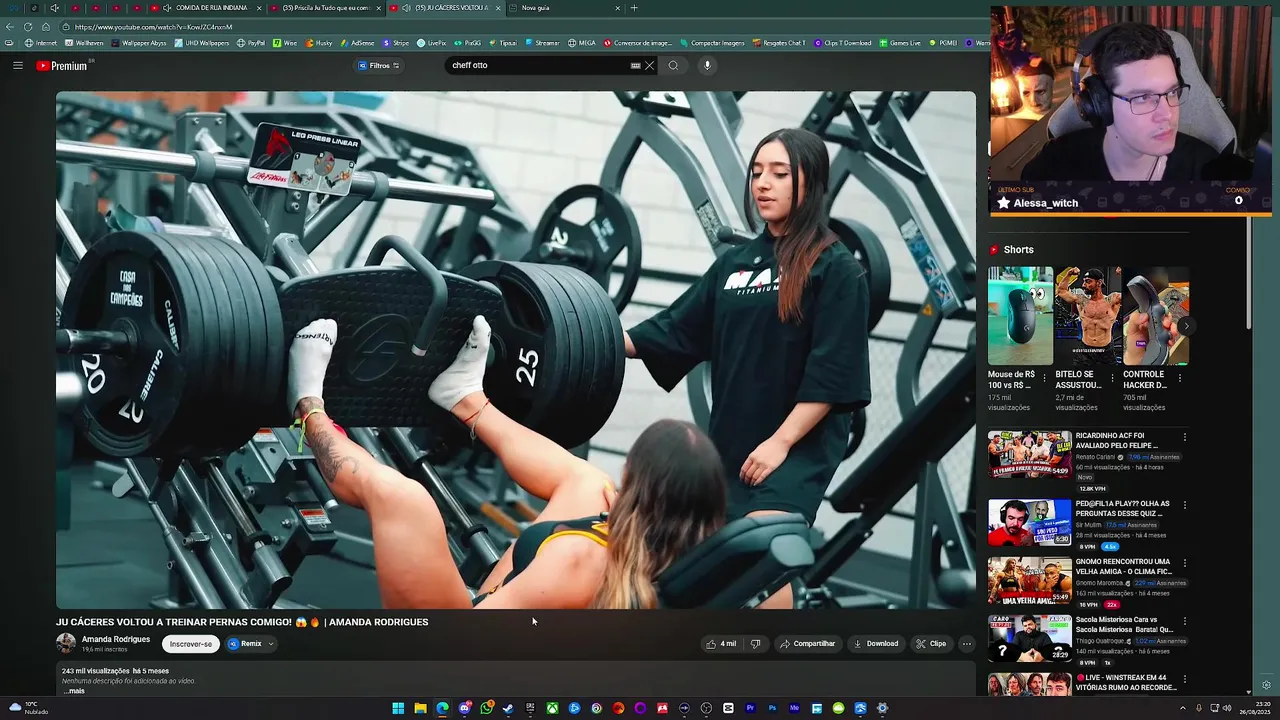Open the Games Live bookmark
The height and width of the screenshot is (720, 1280).
[x=900, y=43]
